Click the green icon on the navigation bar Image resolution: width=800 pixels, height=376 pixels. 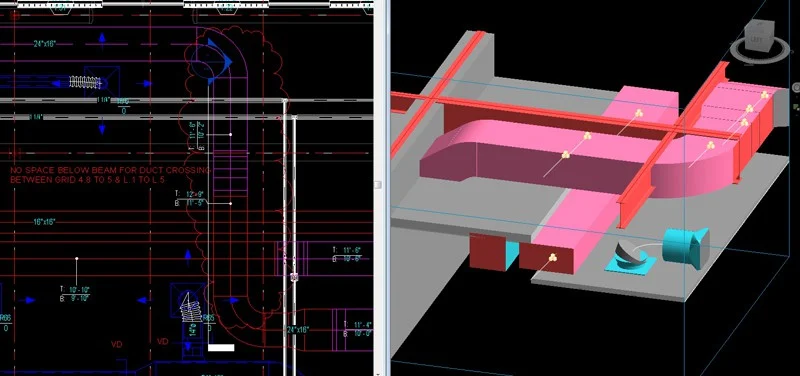pyautogui.click(x=796, y=107)
